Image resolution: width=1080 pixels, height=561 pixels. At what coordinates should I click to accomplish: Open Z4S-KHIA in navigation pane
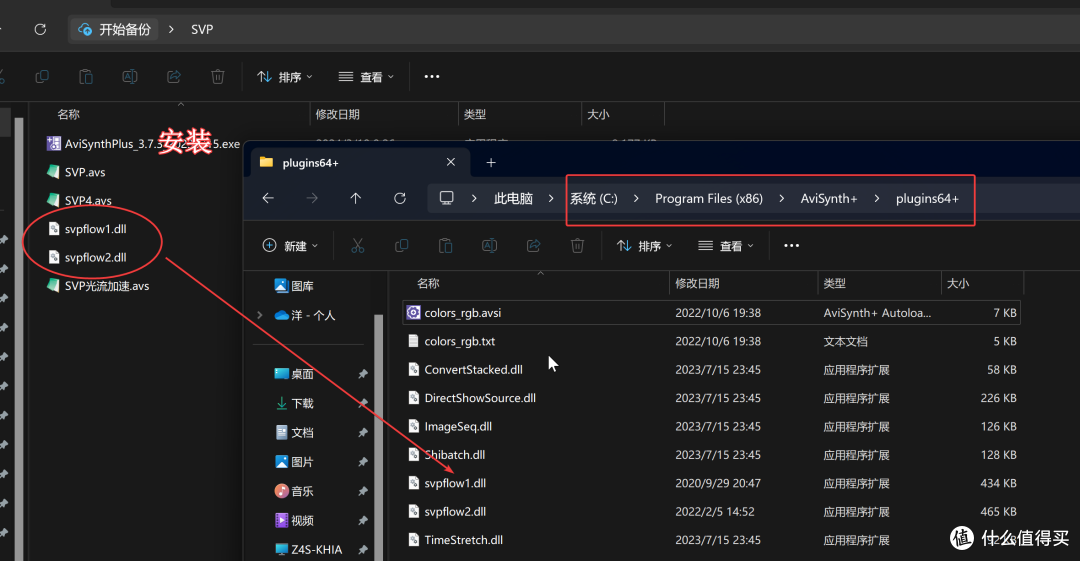pos(308,549)
